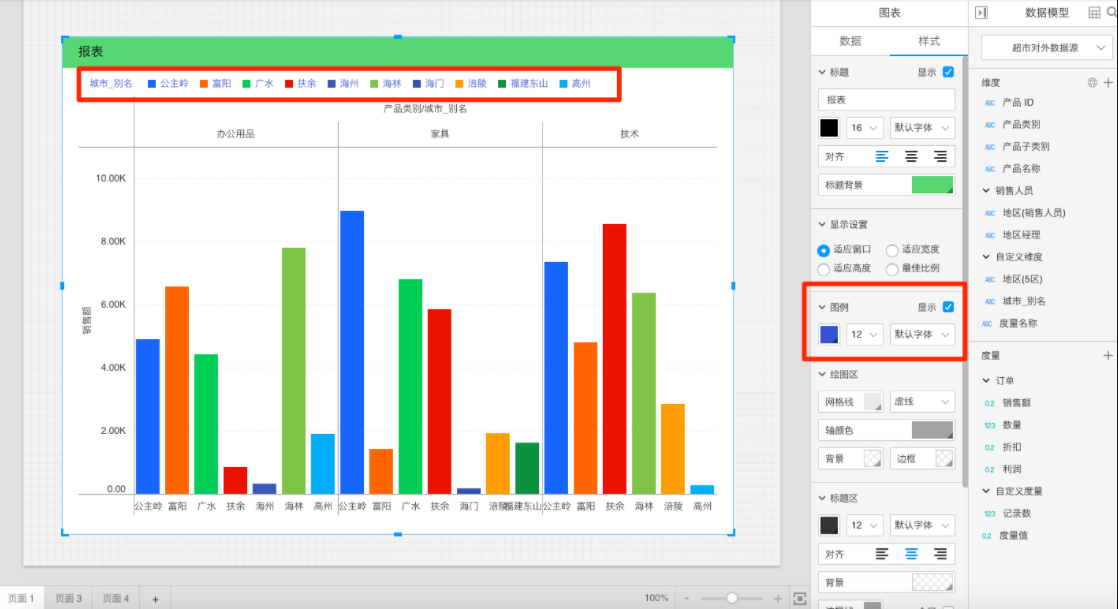Toggle the 图例 显示 checkbox

[x=948, y=307]
